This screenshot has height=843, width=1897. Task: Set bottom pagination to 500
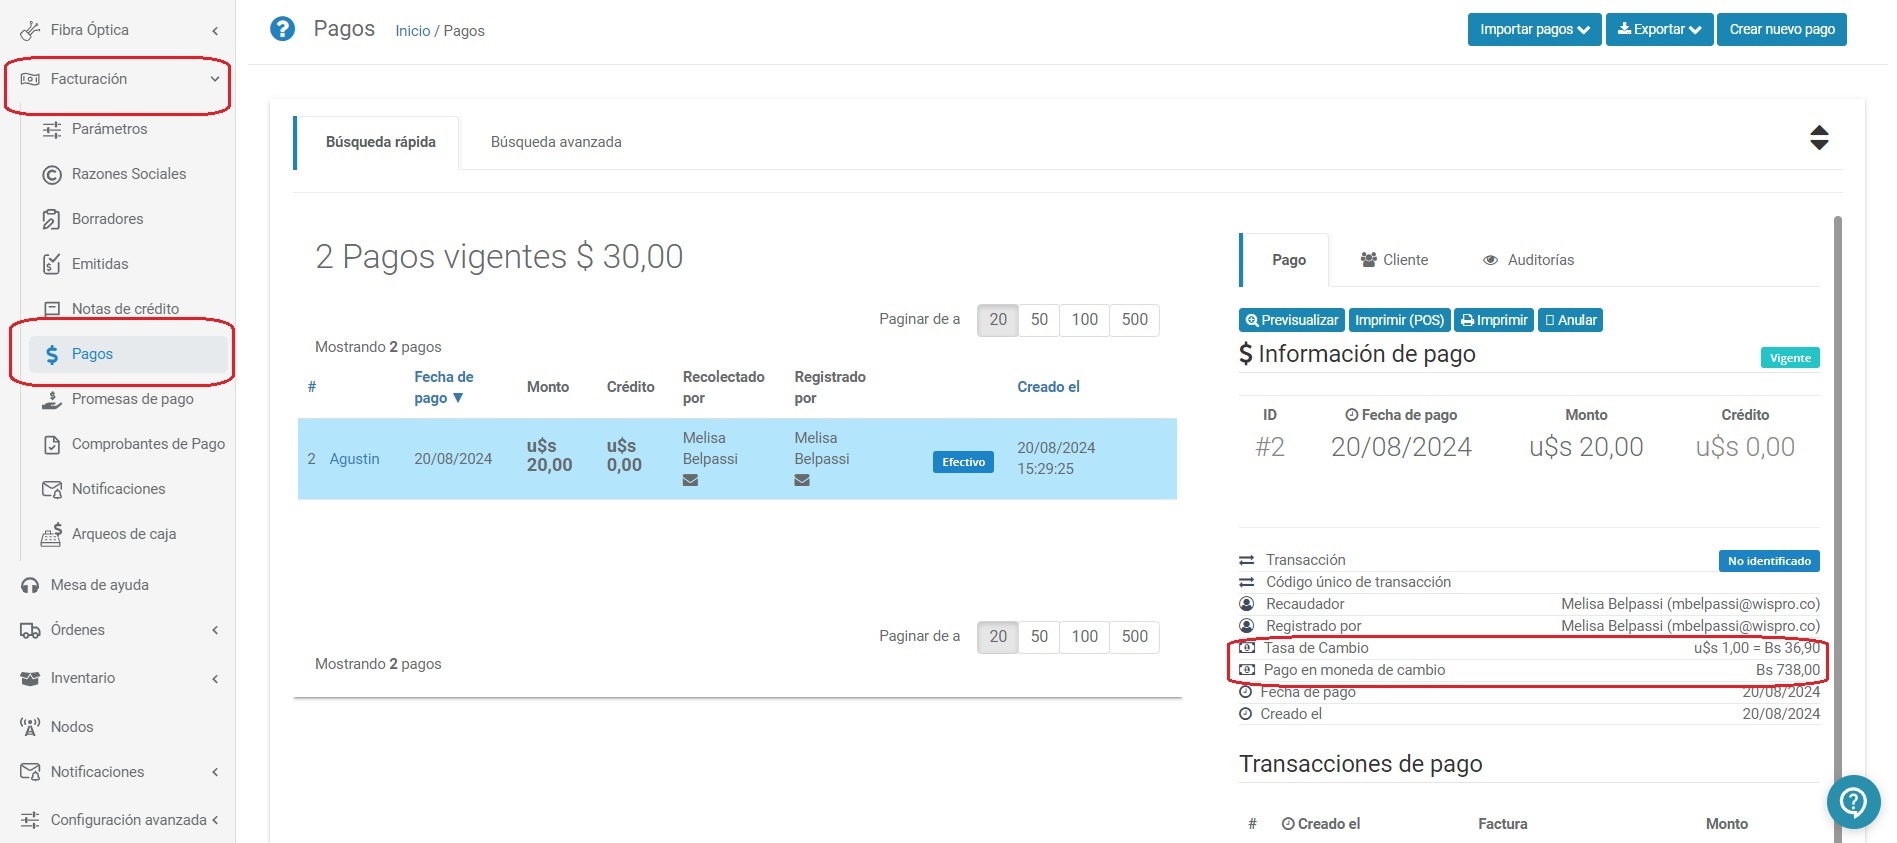[x=1134, y=637]
